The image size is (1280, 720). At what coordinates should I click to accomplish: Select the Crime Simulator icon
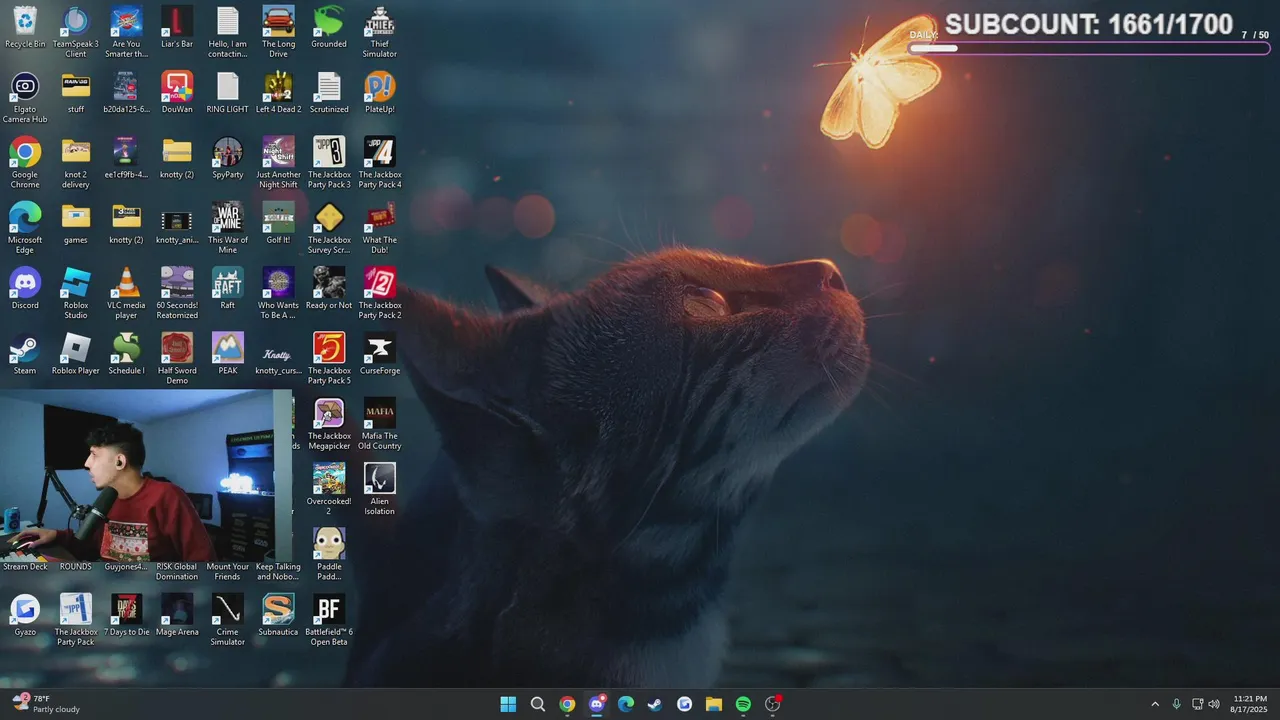pos(228,619)
